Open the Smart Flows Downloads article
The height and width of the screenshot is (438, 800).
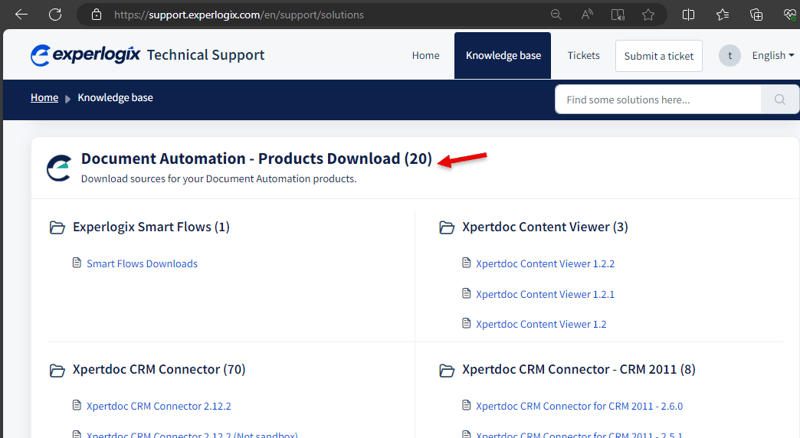tap(142, 264)
